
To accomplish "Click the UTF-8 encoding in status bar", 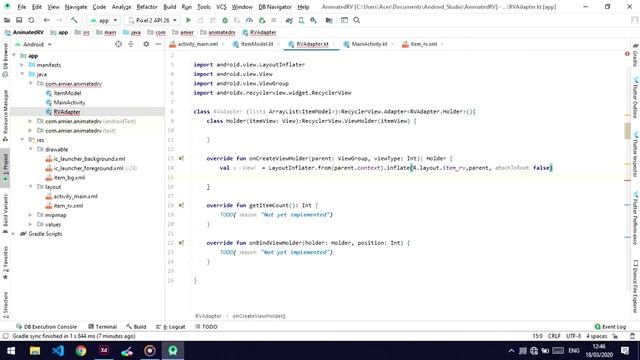I will coord(573,336).
